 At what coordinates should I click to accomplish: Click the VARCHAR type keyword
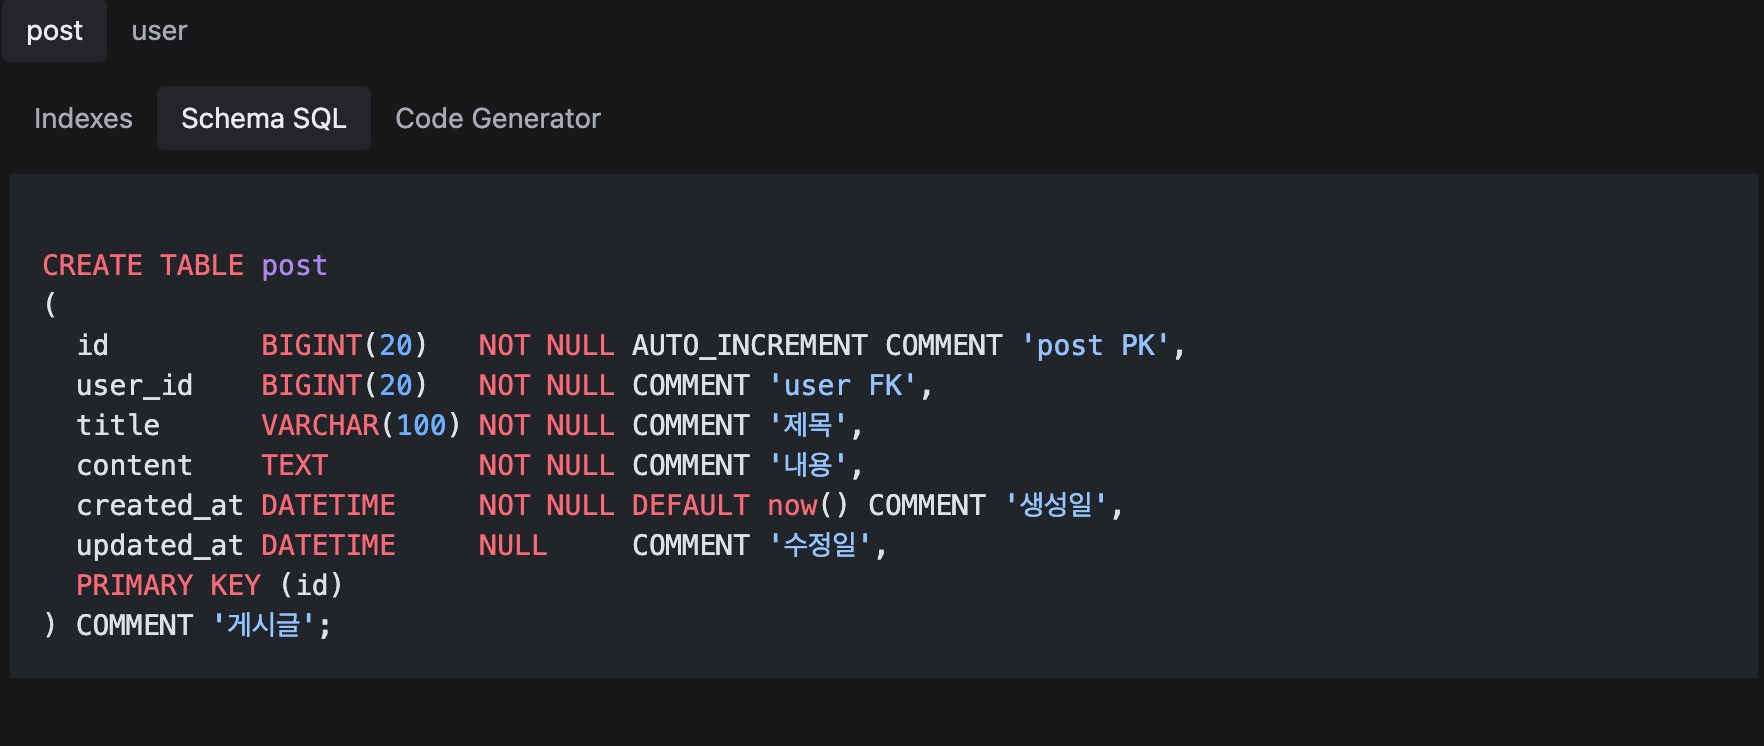pos(320,425)
